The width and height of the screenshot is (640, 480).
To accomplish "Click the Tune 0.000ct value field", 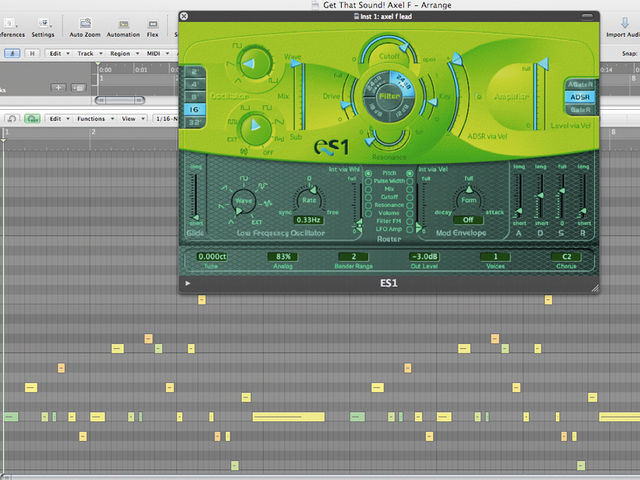I will pyautogui.click(x=212, y=257).
